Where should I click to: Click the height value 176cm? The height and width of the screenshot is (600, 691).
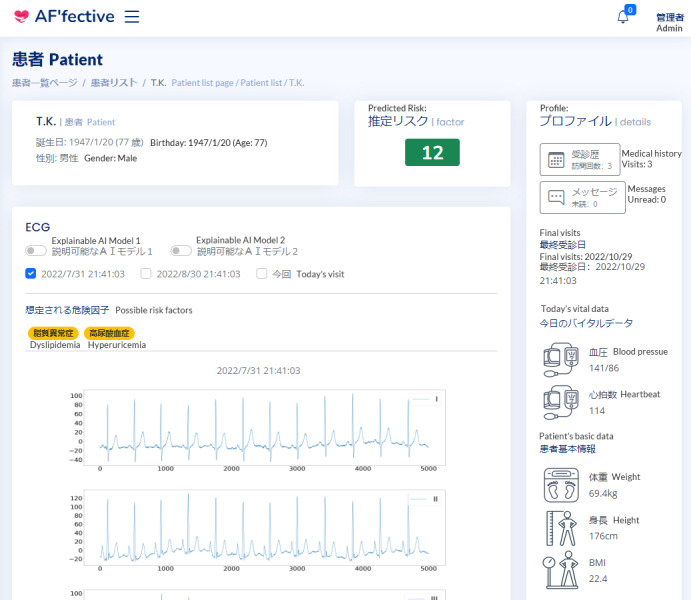coord(603,536)
